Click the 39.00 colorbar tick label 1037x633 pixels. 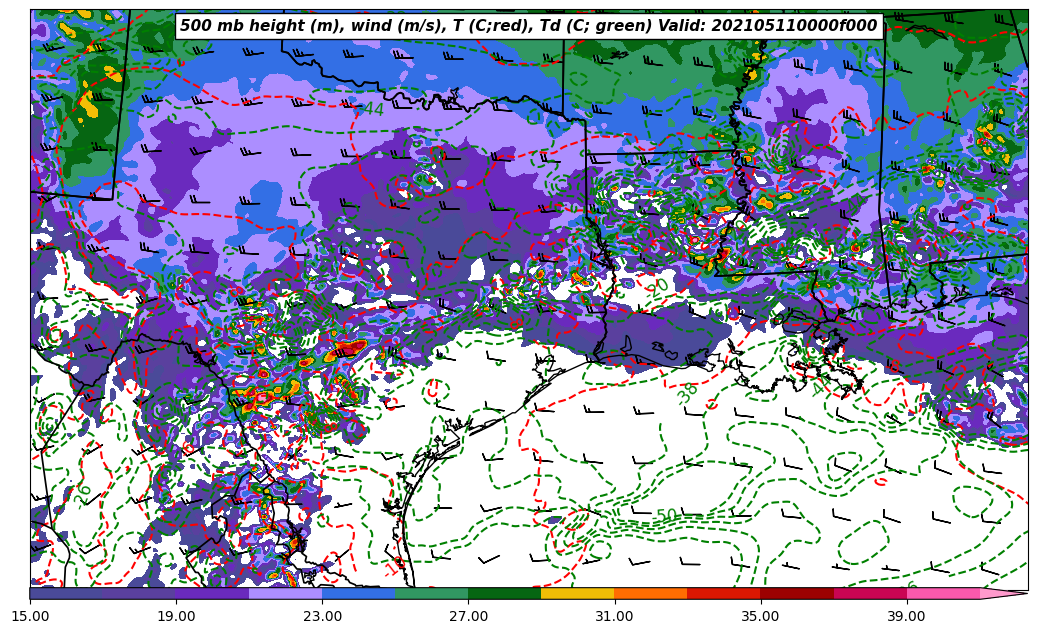click(906, 616)
